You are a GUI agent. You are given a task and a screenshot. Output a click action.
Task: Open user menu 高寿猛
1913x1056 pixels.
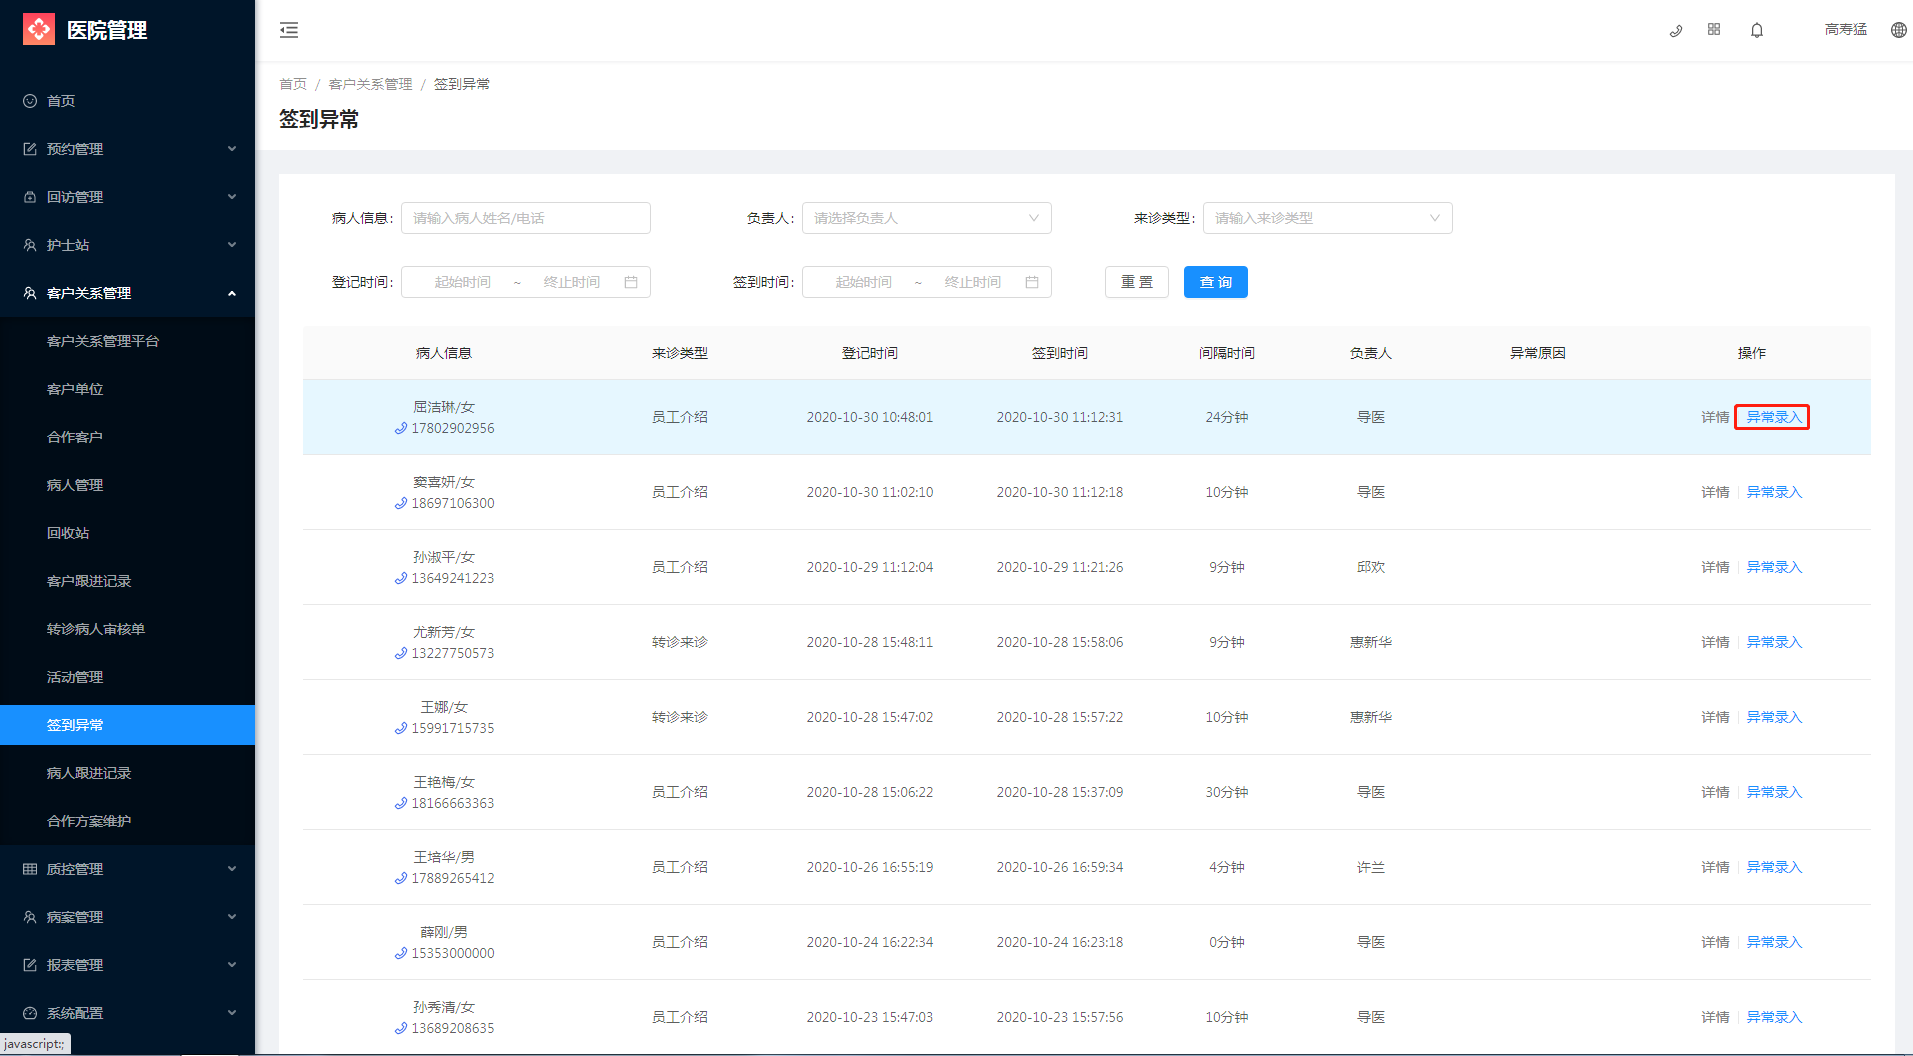tap(1845, 30)
